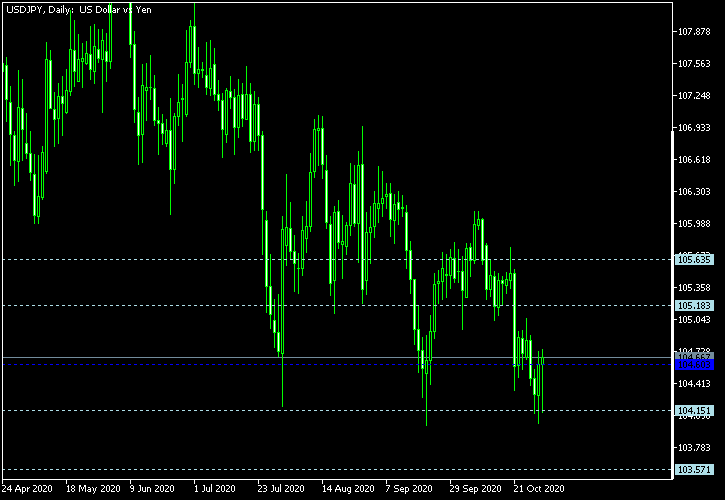Select the highlighted 103.571 level tag
Viewport: 725px width, 500px height.
click(694, 469)
